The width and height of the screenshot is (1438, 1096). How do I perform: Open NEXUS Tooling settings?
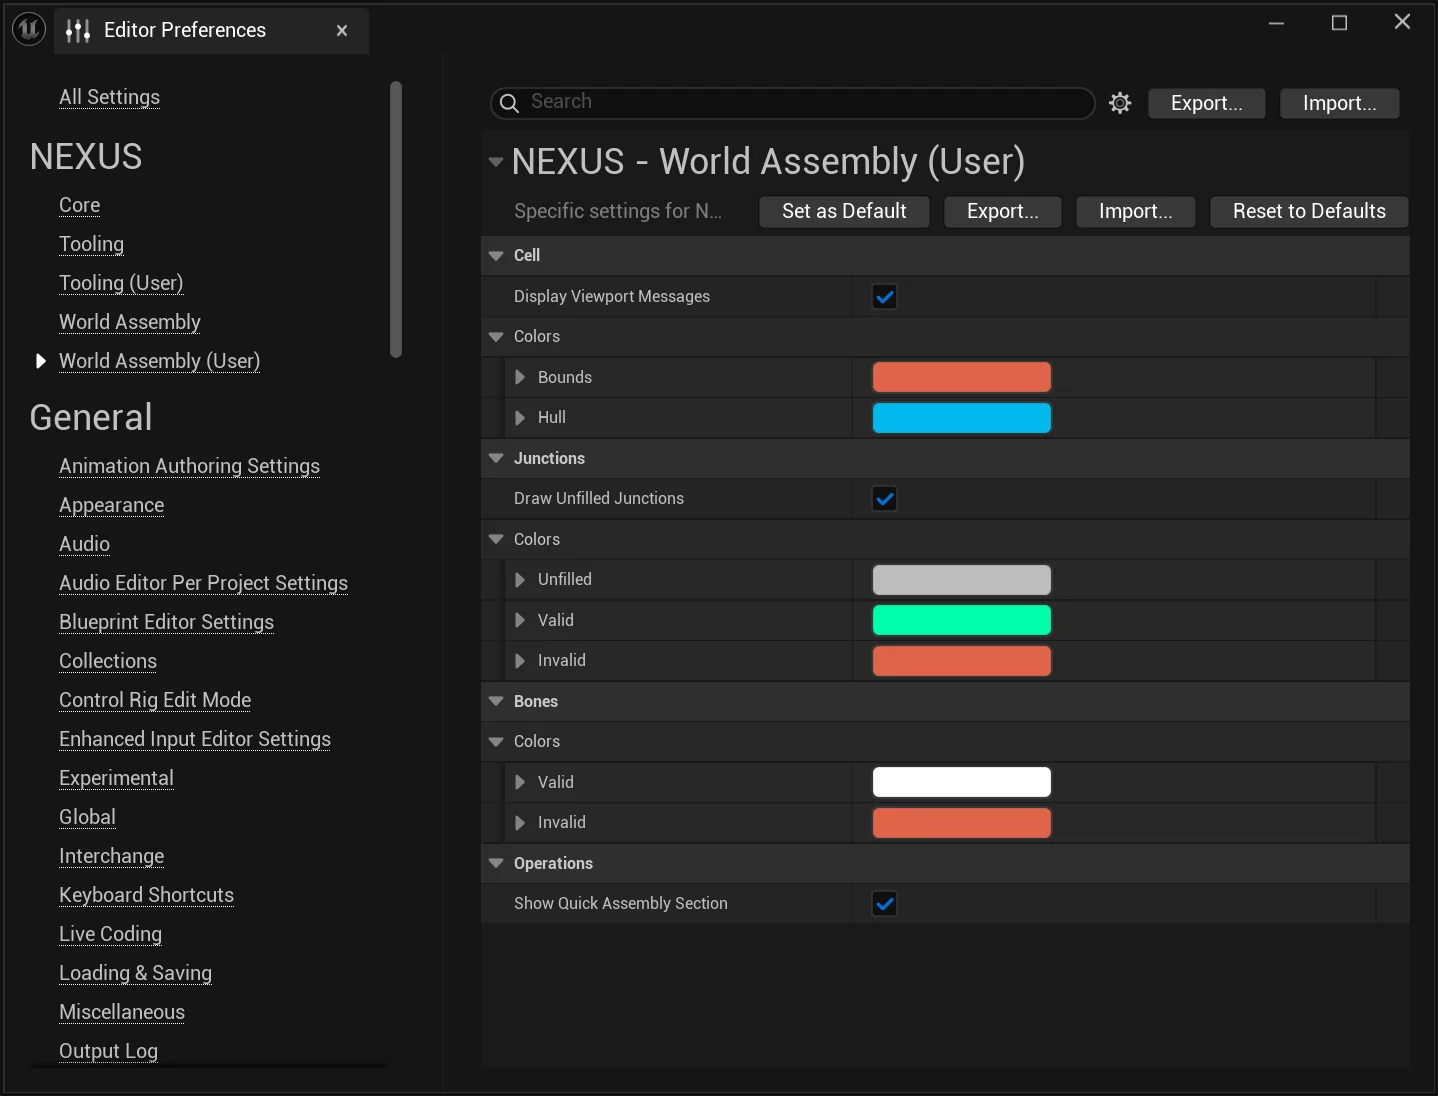tap(92, 244)
